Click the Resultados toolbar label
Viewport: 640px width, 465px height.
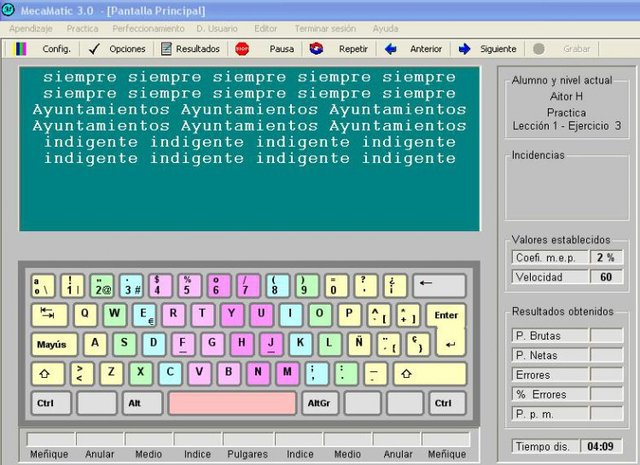[x=198, y=49]
